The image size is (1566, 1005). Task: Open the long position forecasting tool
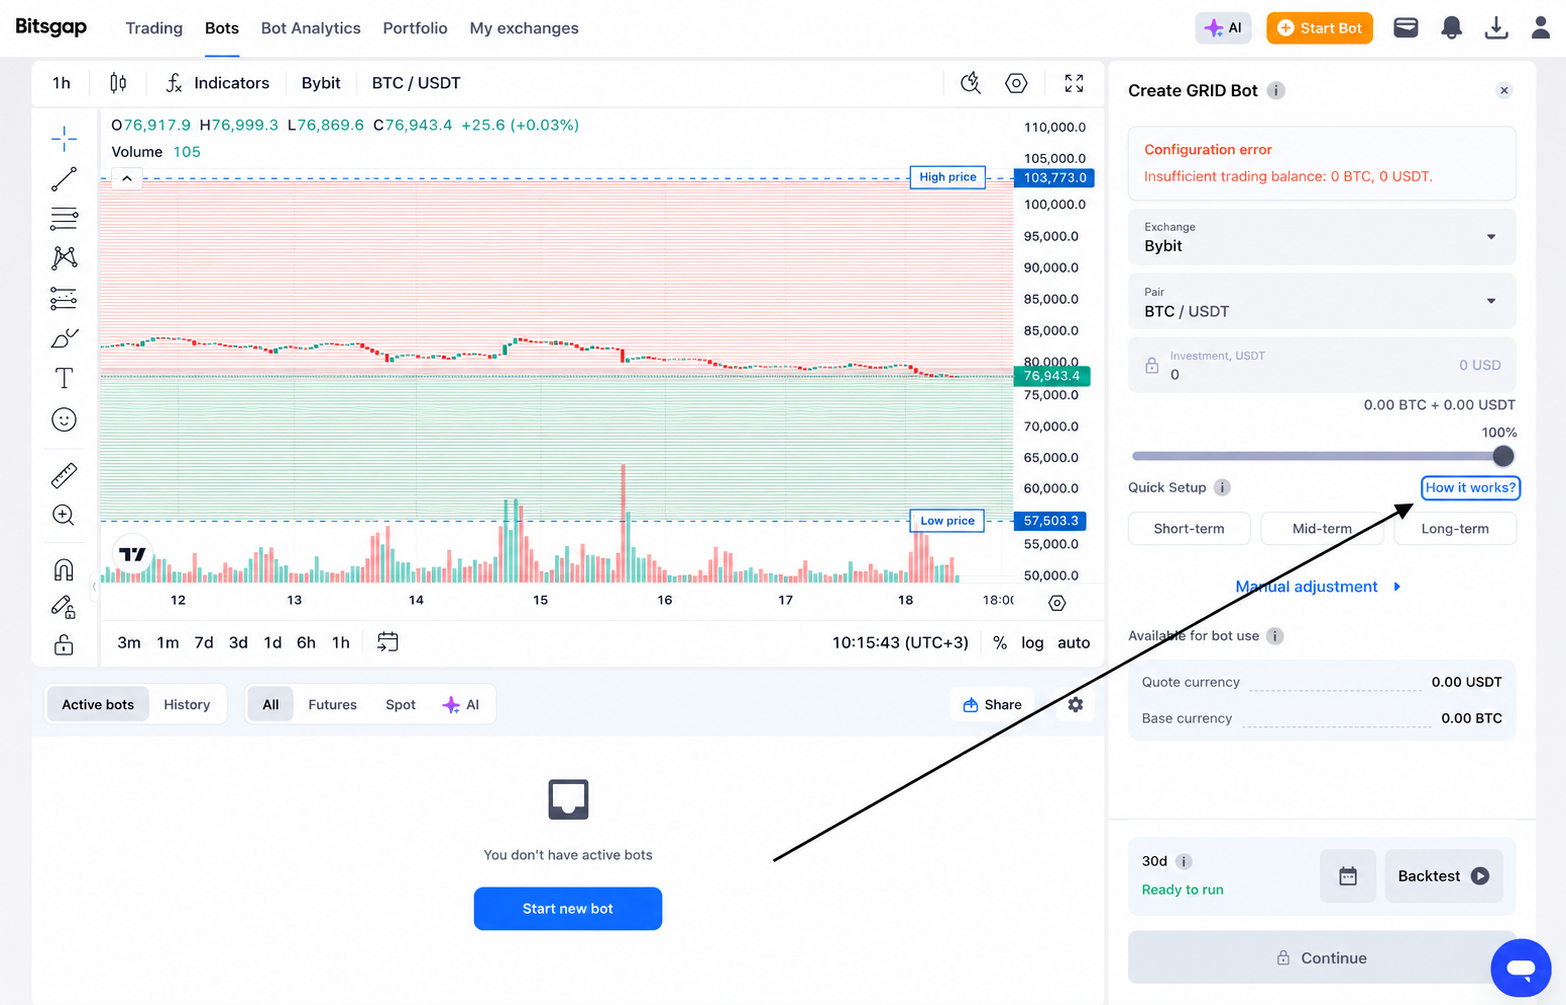tap(64, 298)
